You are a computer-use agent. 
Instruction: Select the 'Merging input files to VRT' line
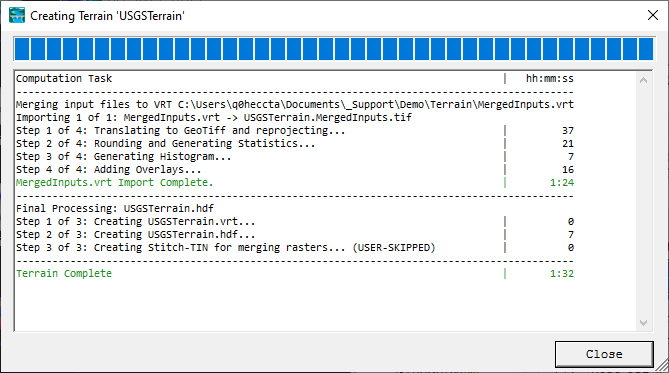pos(295,105)
